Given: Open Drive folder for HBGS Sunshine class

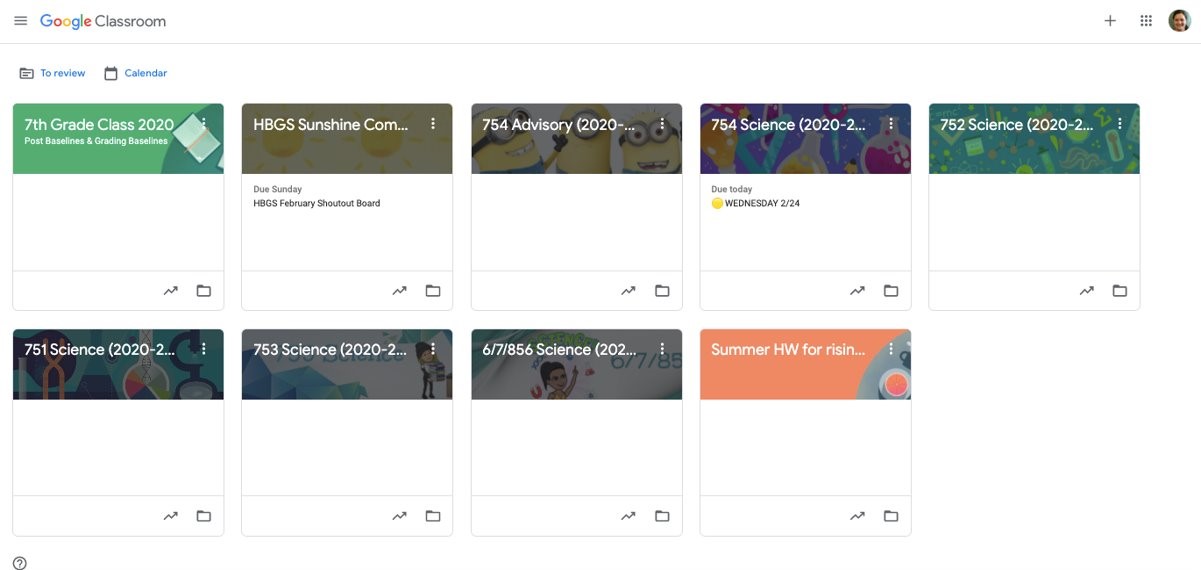Looking at the screenshot, I should [433, 291].
